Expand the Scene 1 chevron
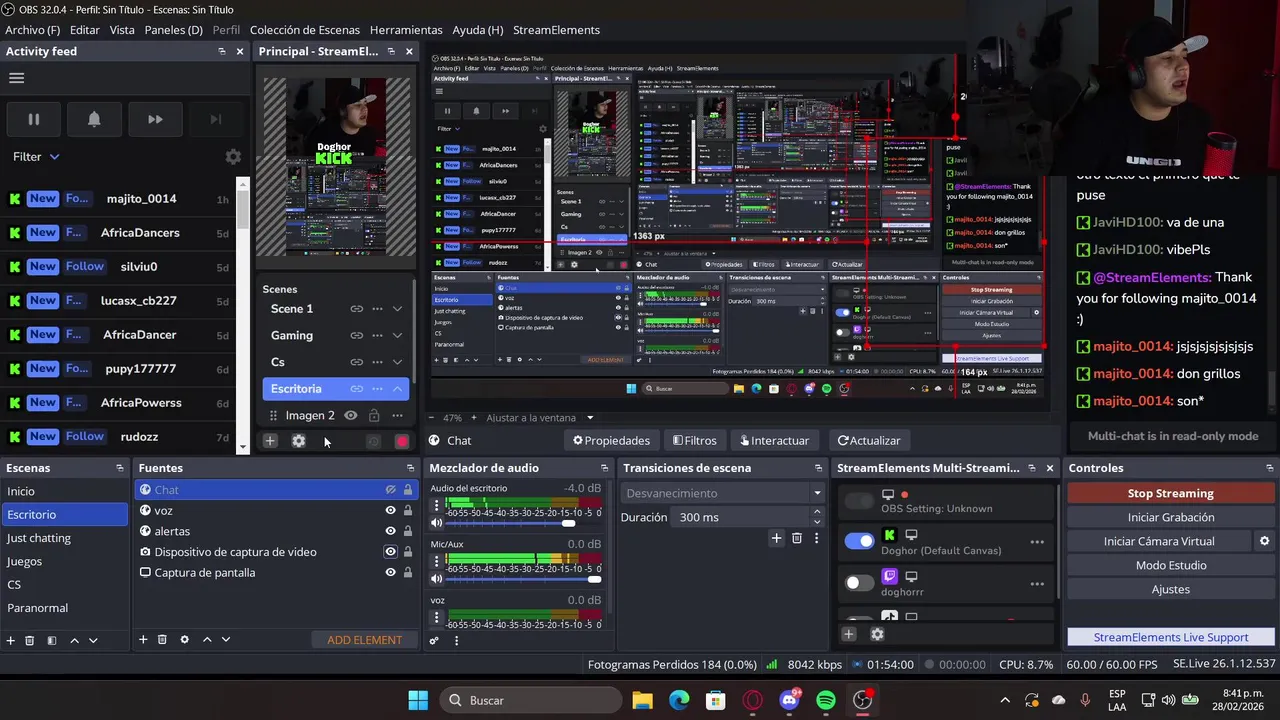Viewport: 1280px width, 720px height. [397, 309]
